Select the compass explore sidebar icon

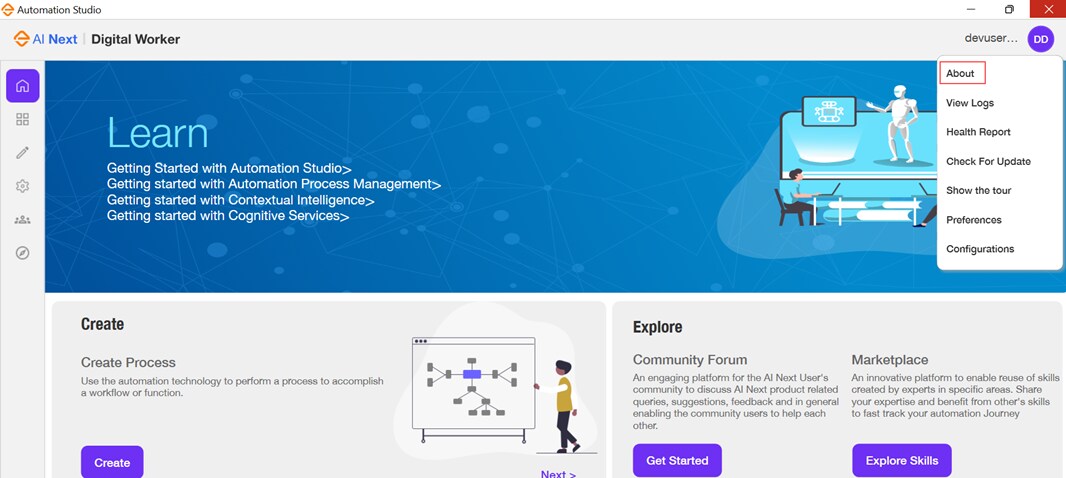point(22,253)
